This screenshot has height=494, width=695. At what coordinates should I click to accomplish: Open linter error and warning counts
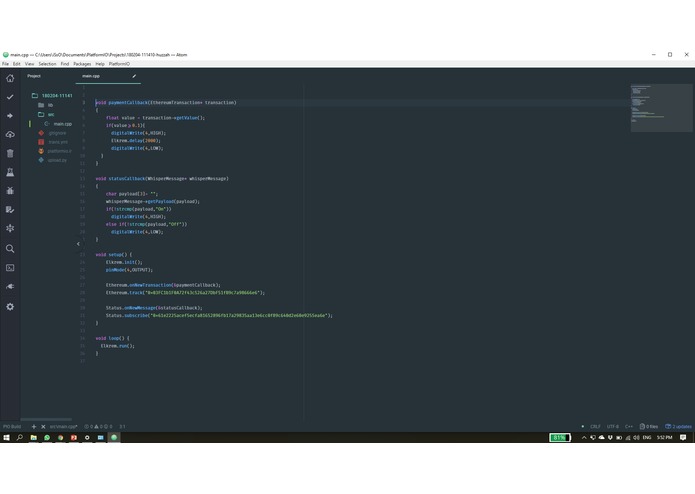pos(98,427)
